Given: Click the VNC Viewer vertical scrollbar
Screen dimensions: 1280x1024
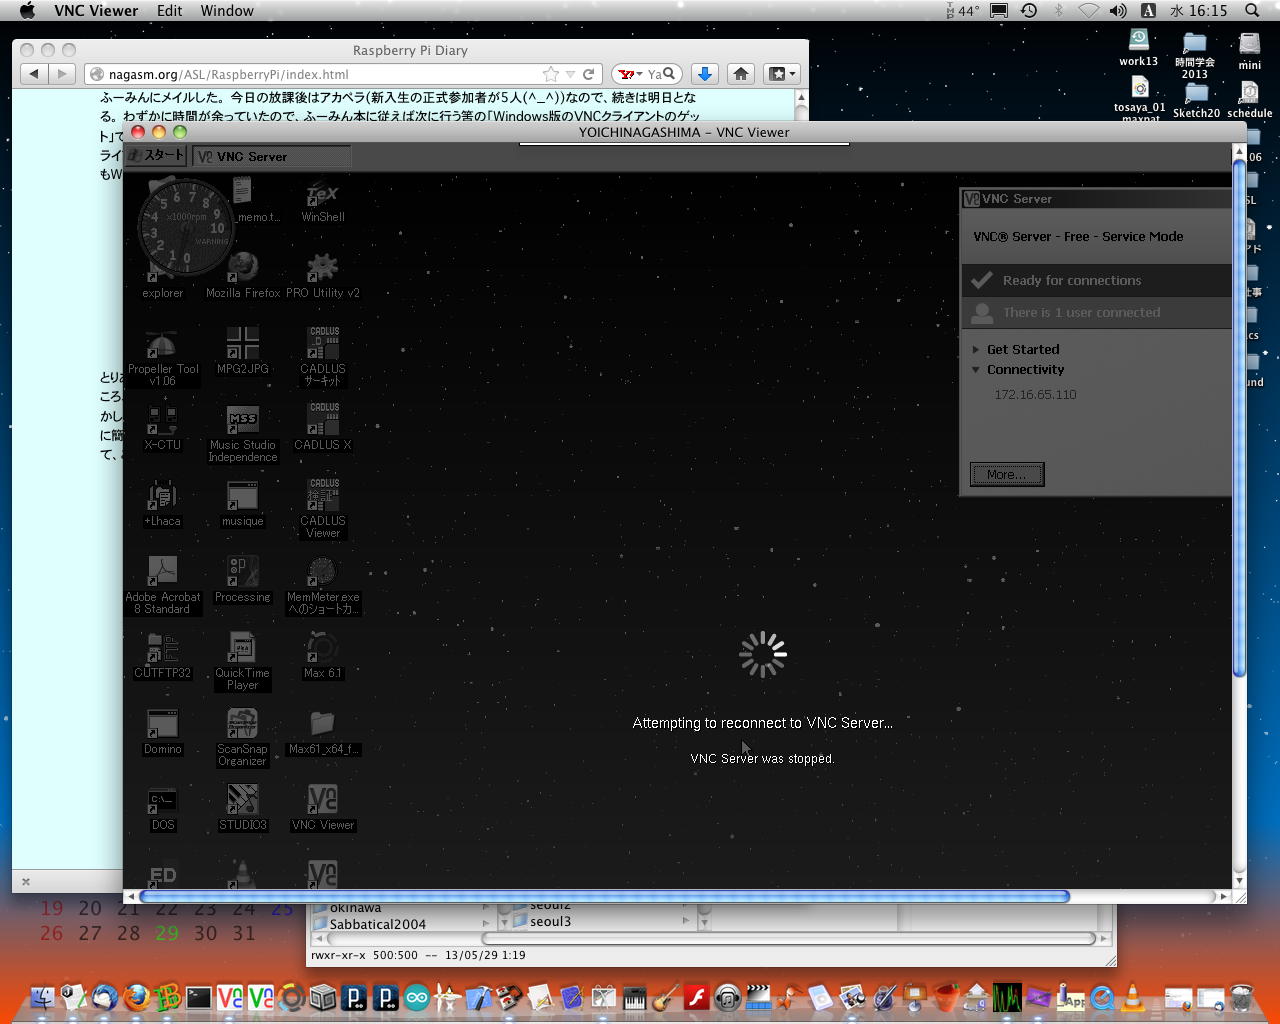Looking at the screenshot, I should tap(1240, 417).
